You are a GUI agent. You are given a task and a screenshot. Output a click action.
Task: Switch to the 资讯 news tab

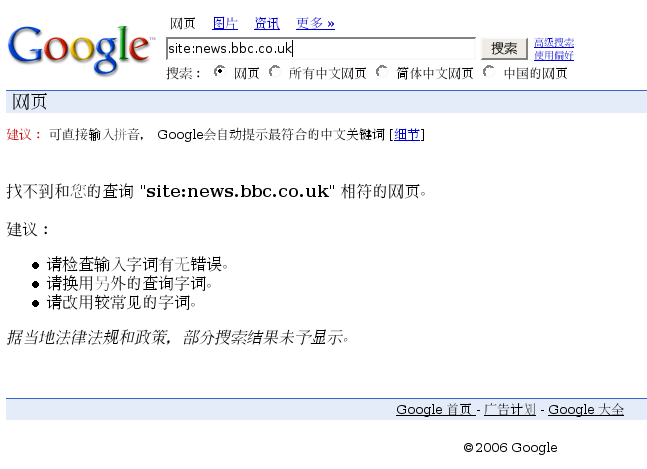pyautogui.click(x=267, y=23)
